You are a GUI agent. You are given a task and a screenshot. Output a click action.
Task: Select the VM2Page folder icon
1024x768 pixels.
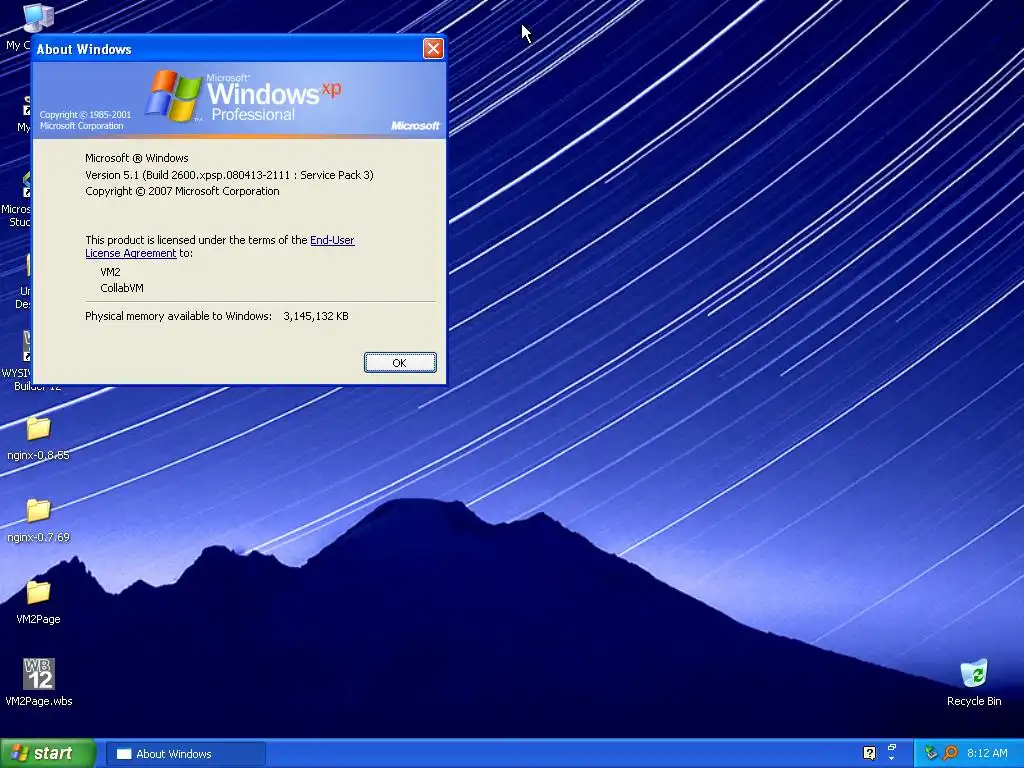[x=38, y=602]
